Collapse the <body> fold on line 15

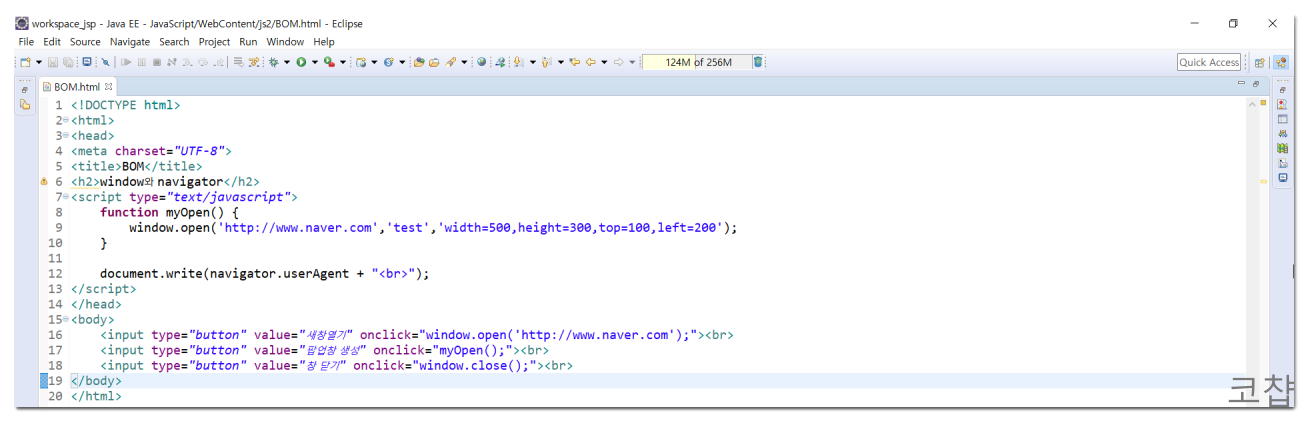tap(66, 319)
